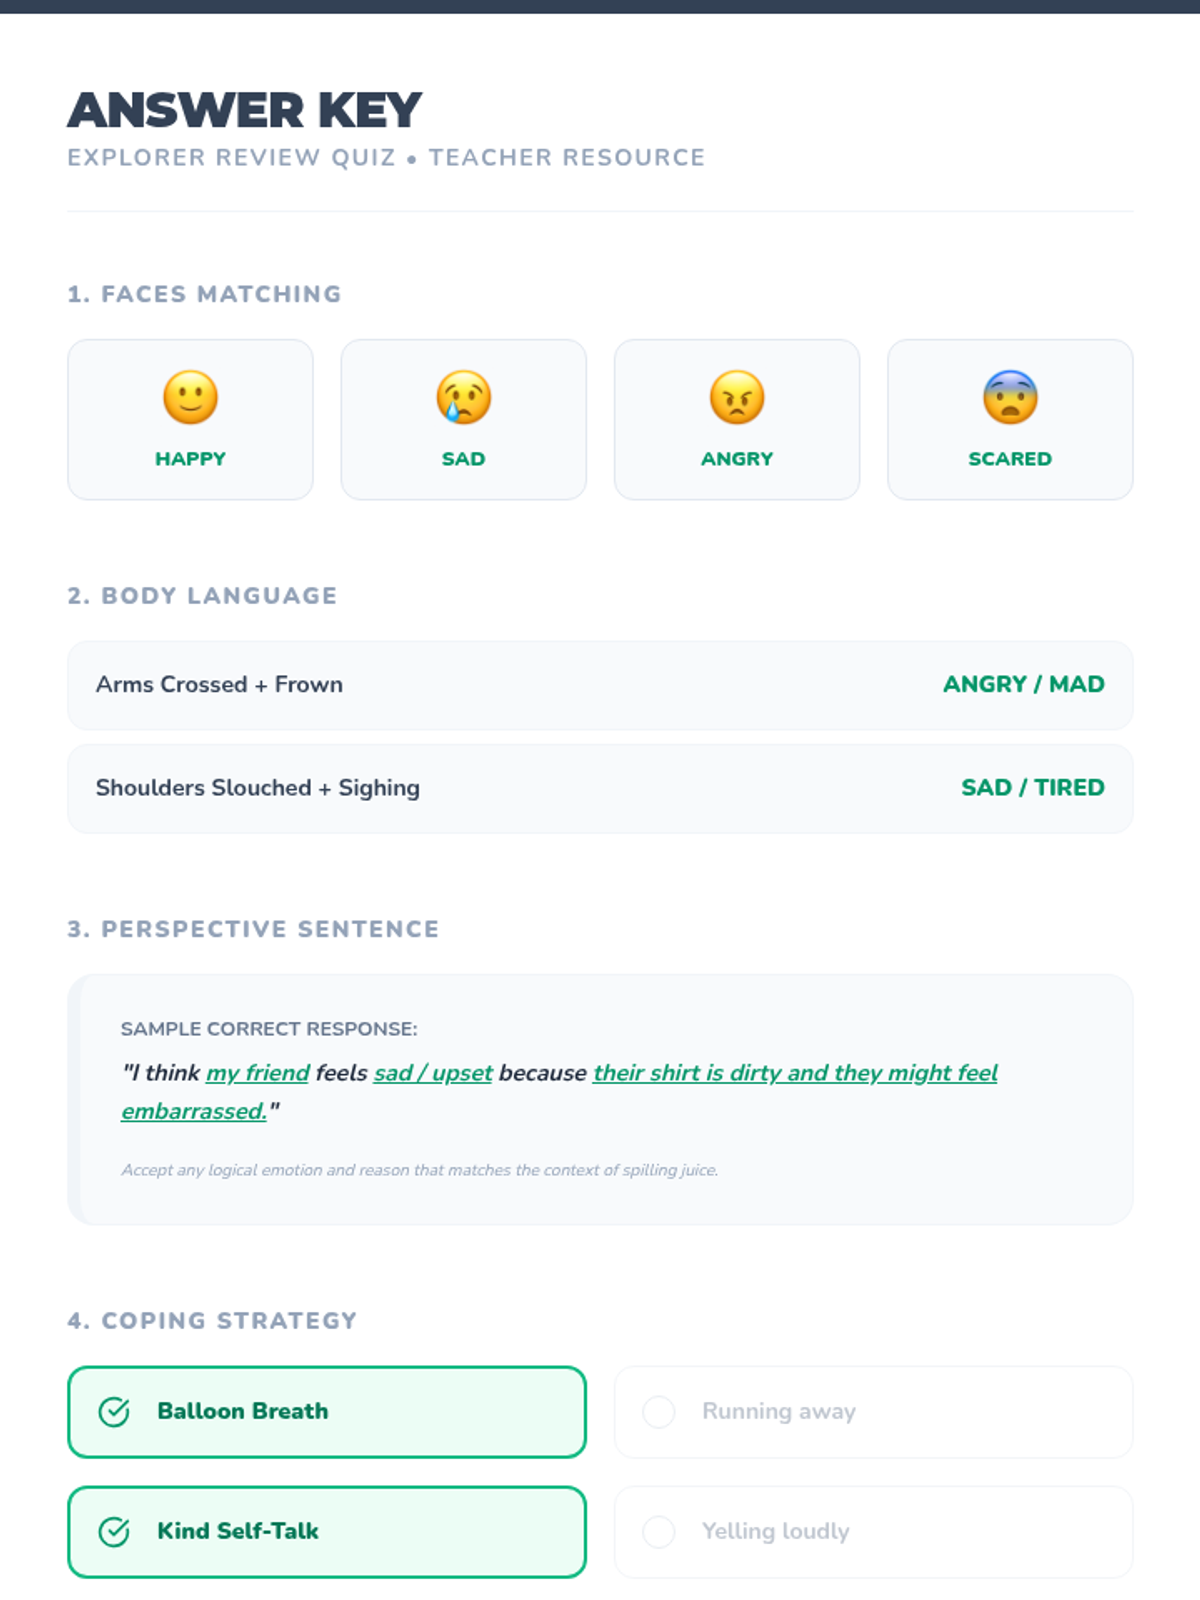Click the crying sad face emoji
The image size is (1200, 1600).
463,397
